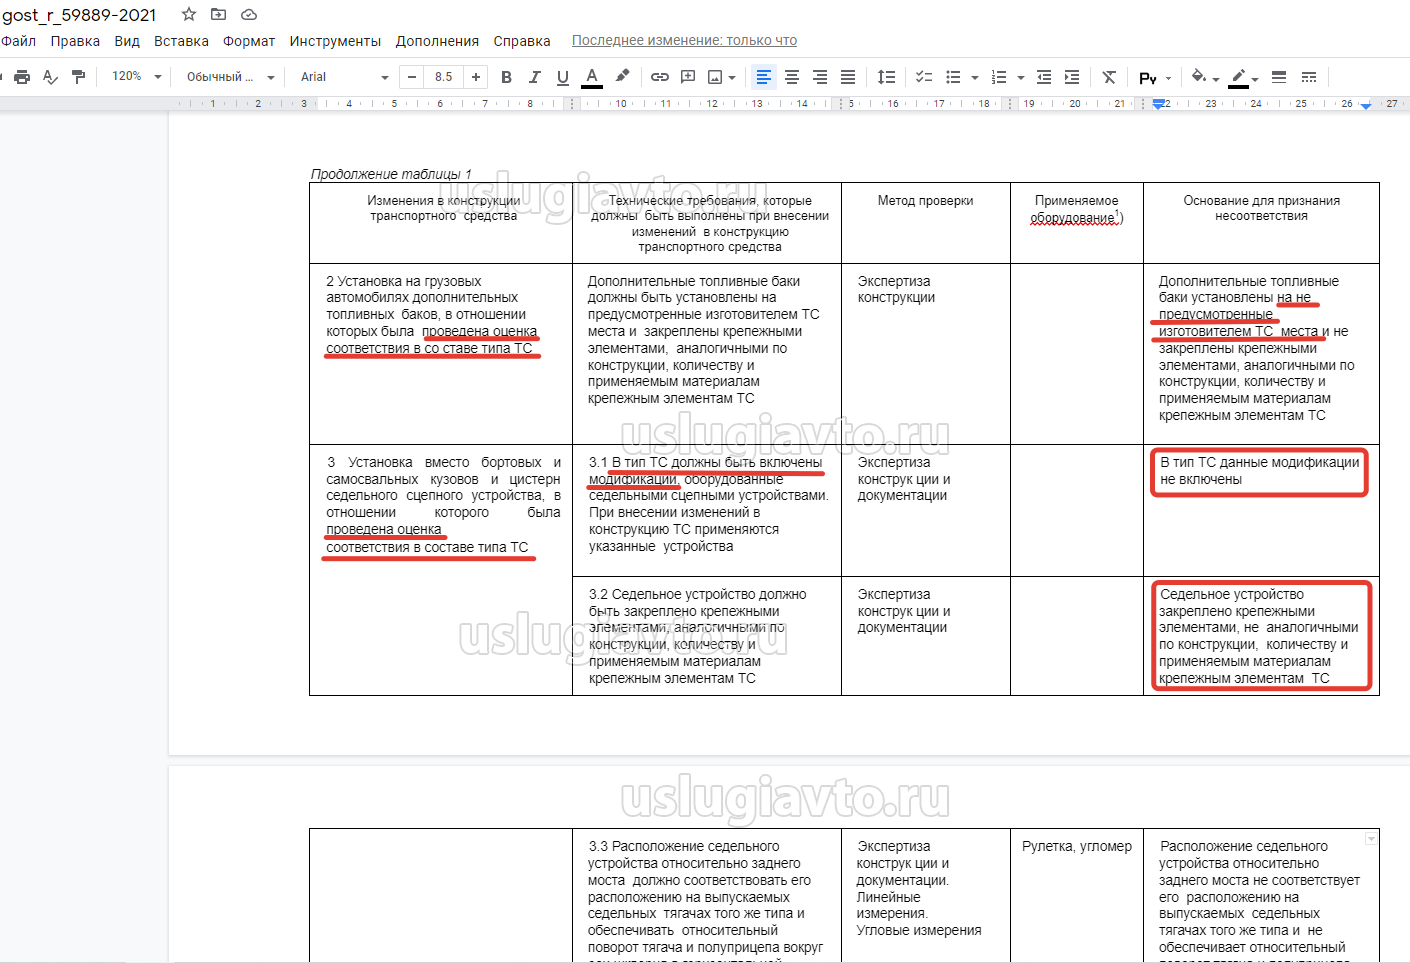Click the font size field showing 8.5
This screenshot has width=1410, height=963.
[444, 77]
